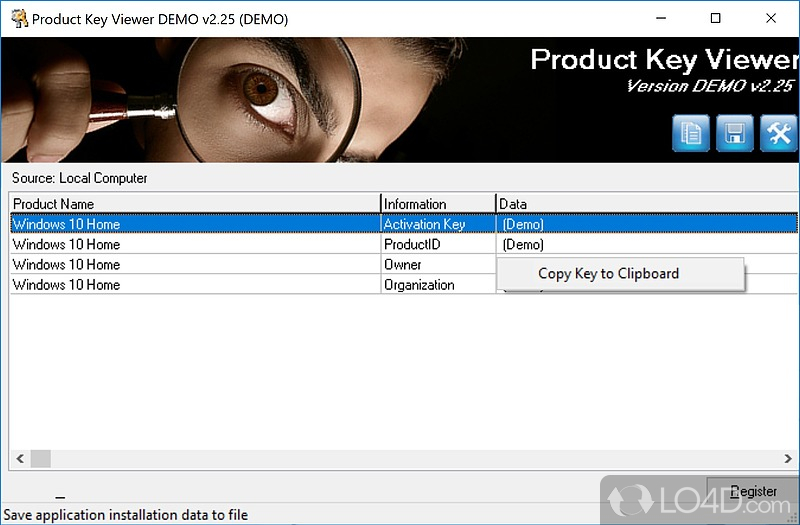The image size is (800, 525).
Task: Click the horizontal scrollbar right arrow
Action: point(788,458)
